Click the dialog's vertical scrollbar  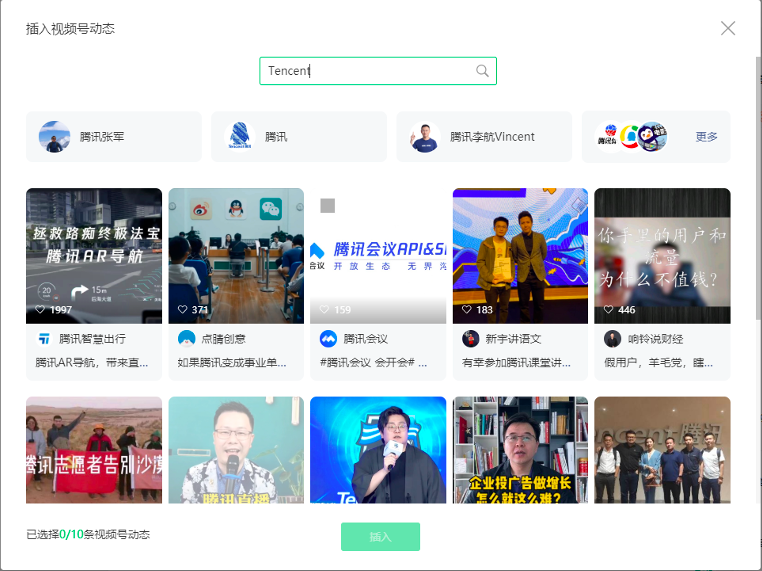coord(758,189)
